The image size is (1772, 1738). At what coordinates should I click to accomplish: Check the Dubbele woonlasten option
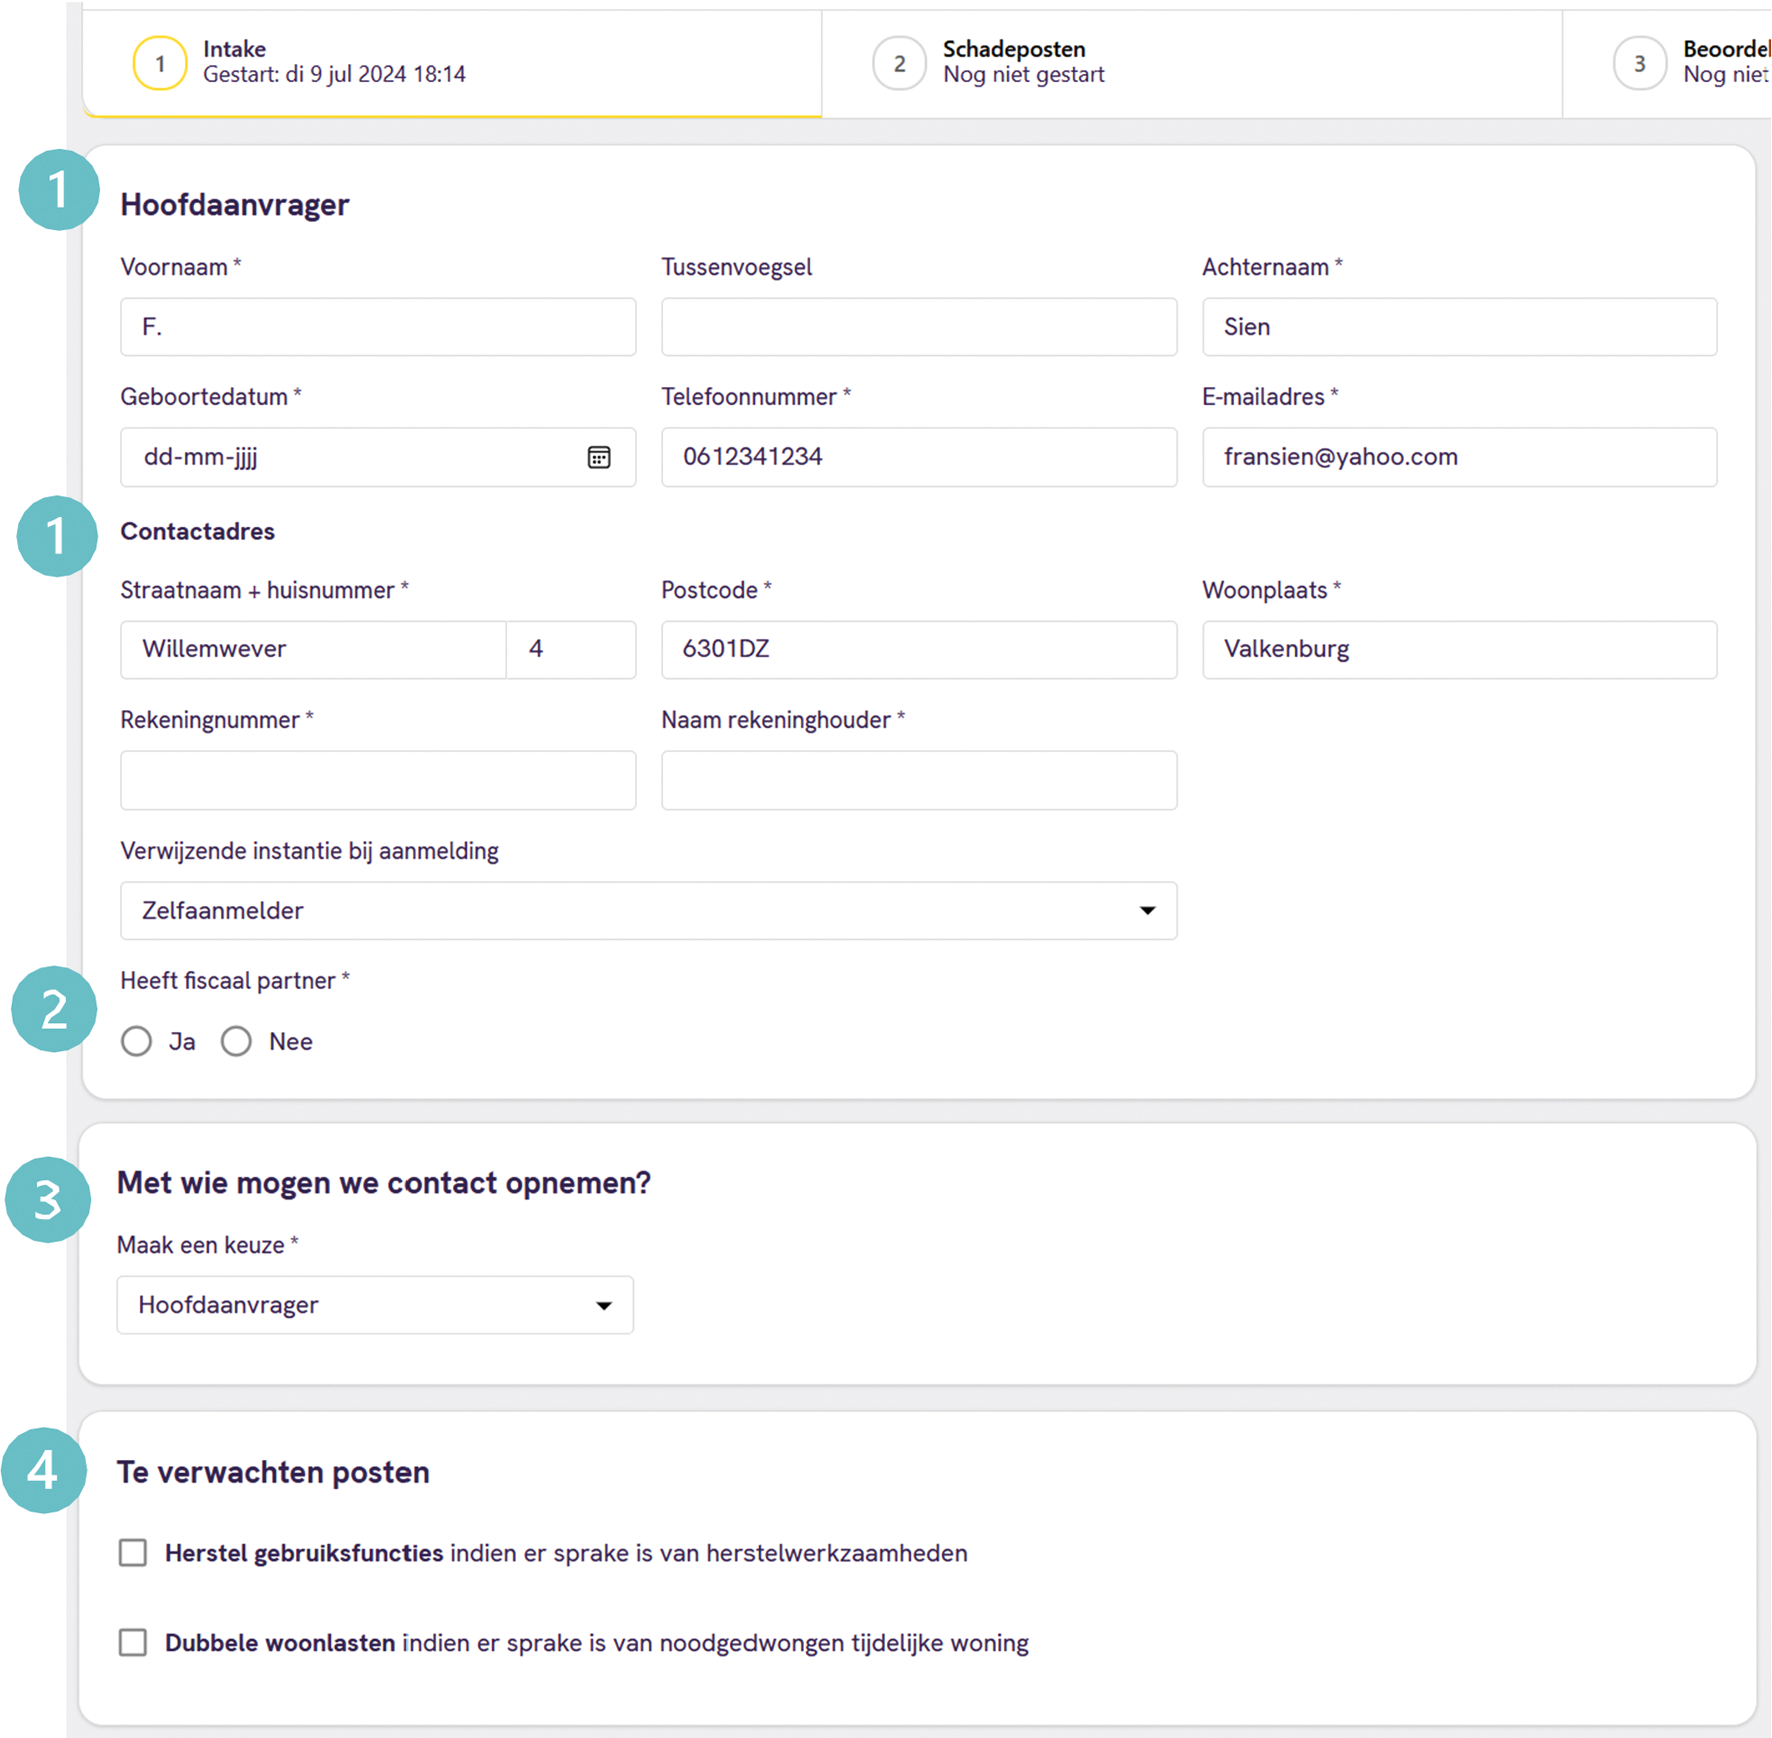tap(132, 1642)
